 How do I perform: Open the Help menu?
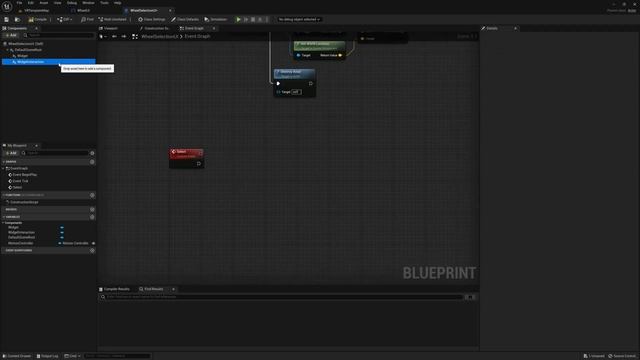pyautogui.click(x=118, y=3)
